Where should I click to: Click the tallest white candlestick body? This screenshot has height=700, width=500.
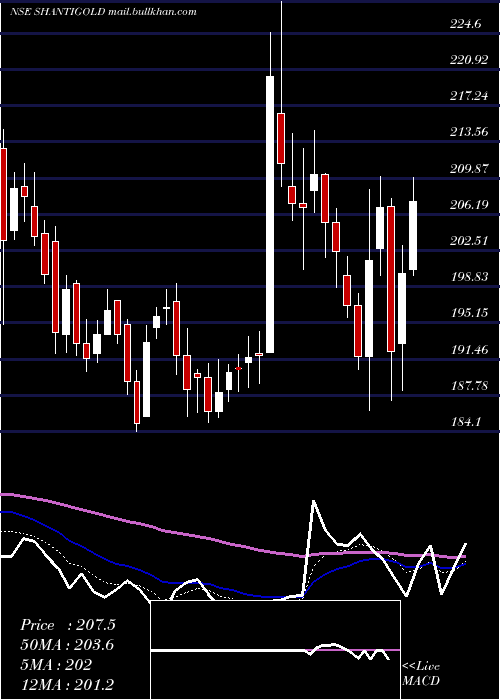pyautogui.click(x=270, y=214)
